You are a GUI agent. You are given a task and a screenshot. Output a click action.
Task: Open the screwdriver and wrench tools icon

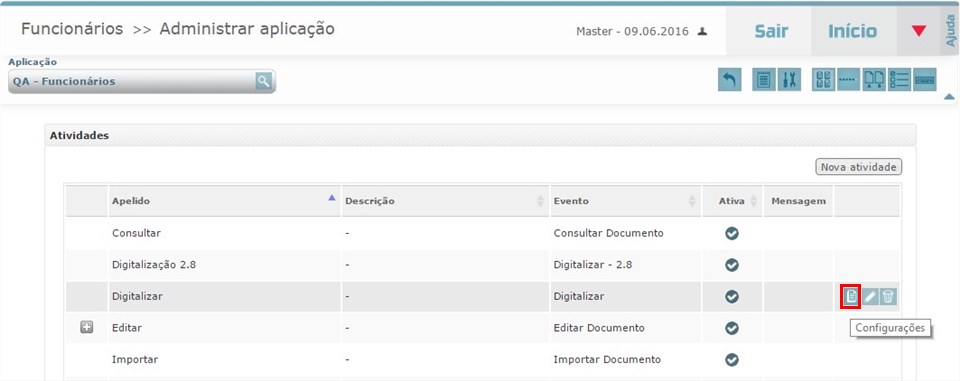click(x=789, y=80)
